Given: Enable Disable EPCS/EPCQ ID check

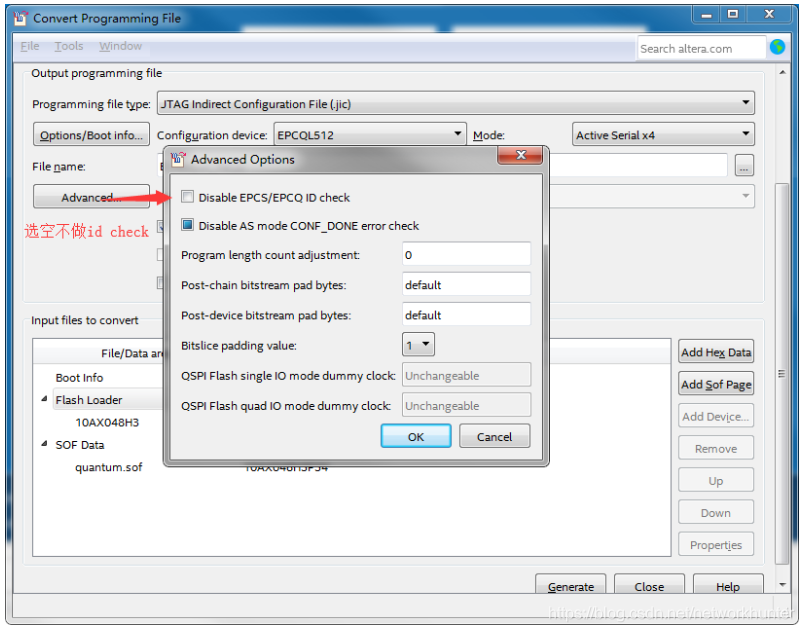Looking at the screenshot, I should tap(187, 197).
